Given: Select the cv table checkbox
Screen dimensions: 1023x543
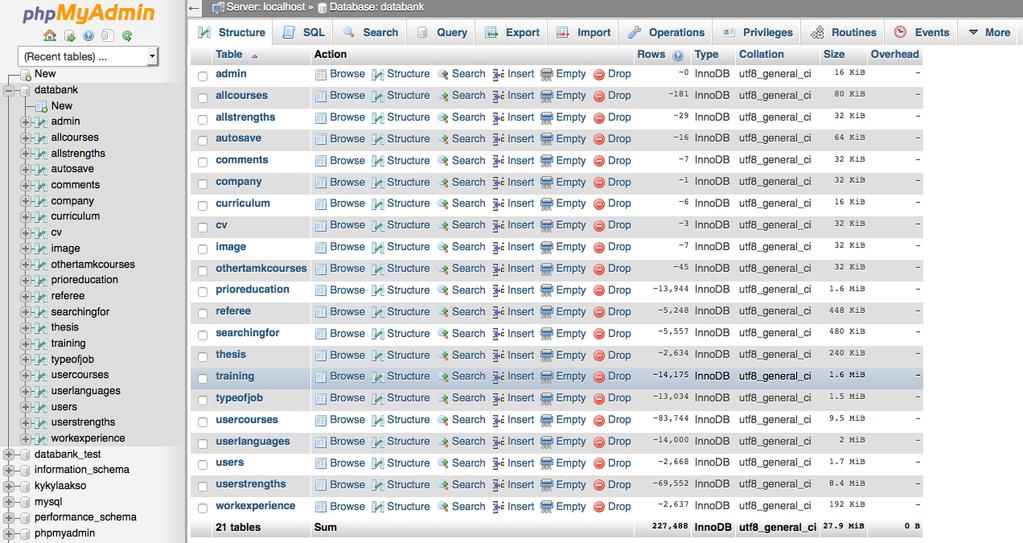Looking at the screenshot, I should pos(203,227).
